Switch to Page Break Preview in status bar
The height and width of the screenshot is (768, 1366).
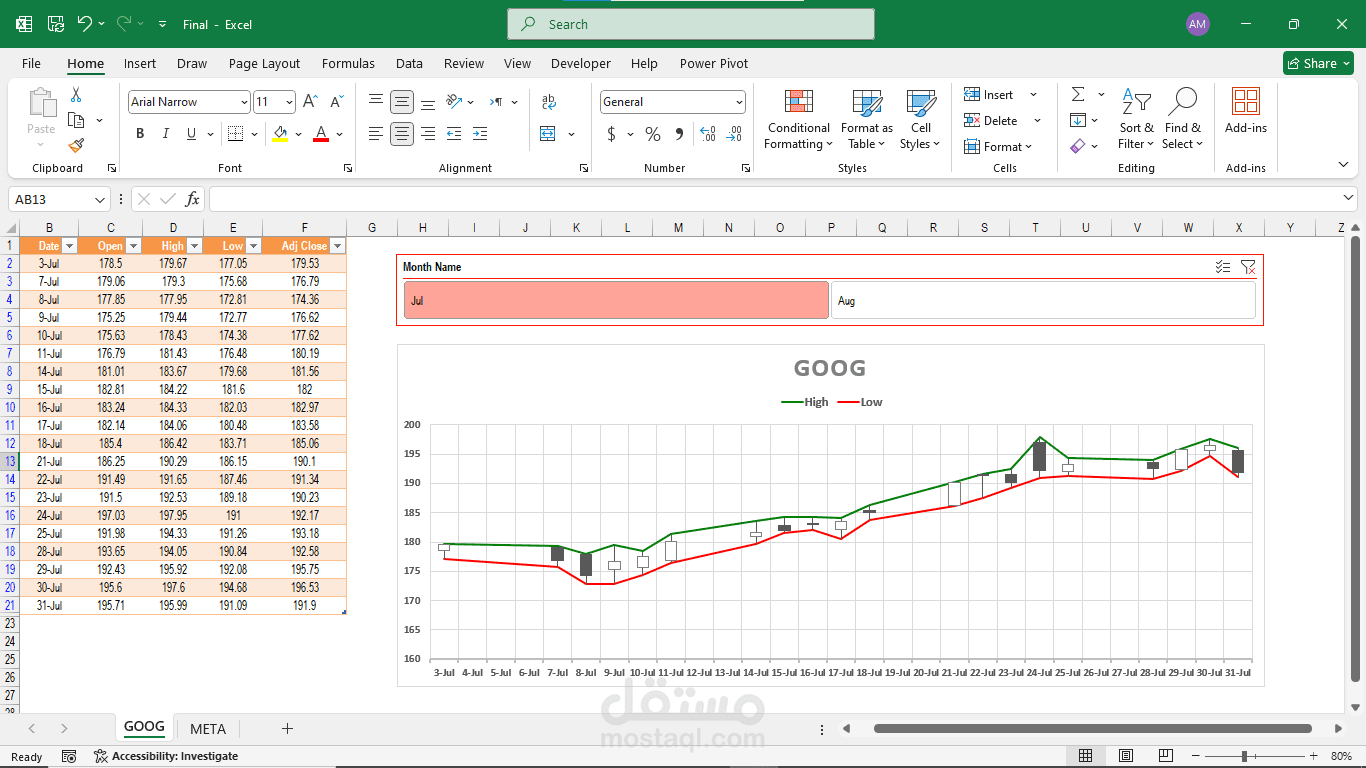pyautogui.click(x=1165, y=756)
